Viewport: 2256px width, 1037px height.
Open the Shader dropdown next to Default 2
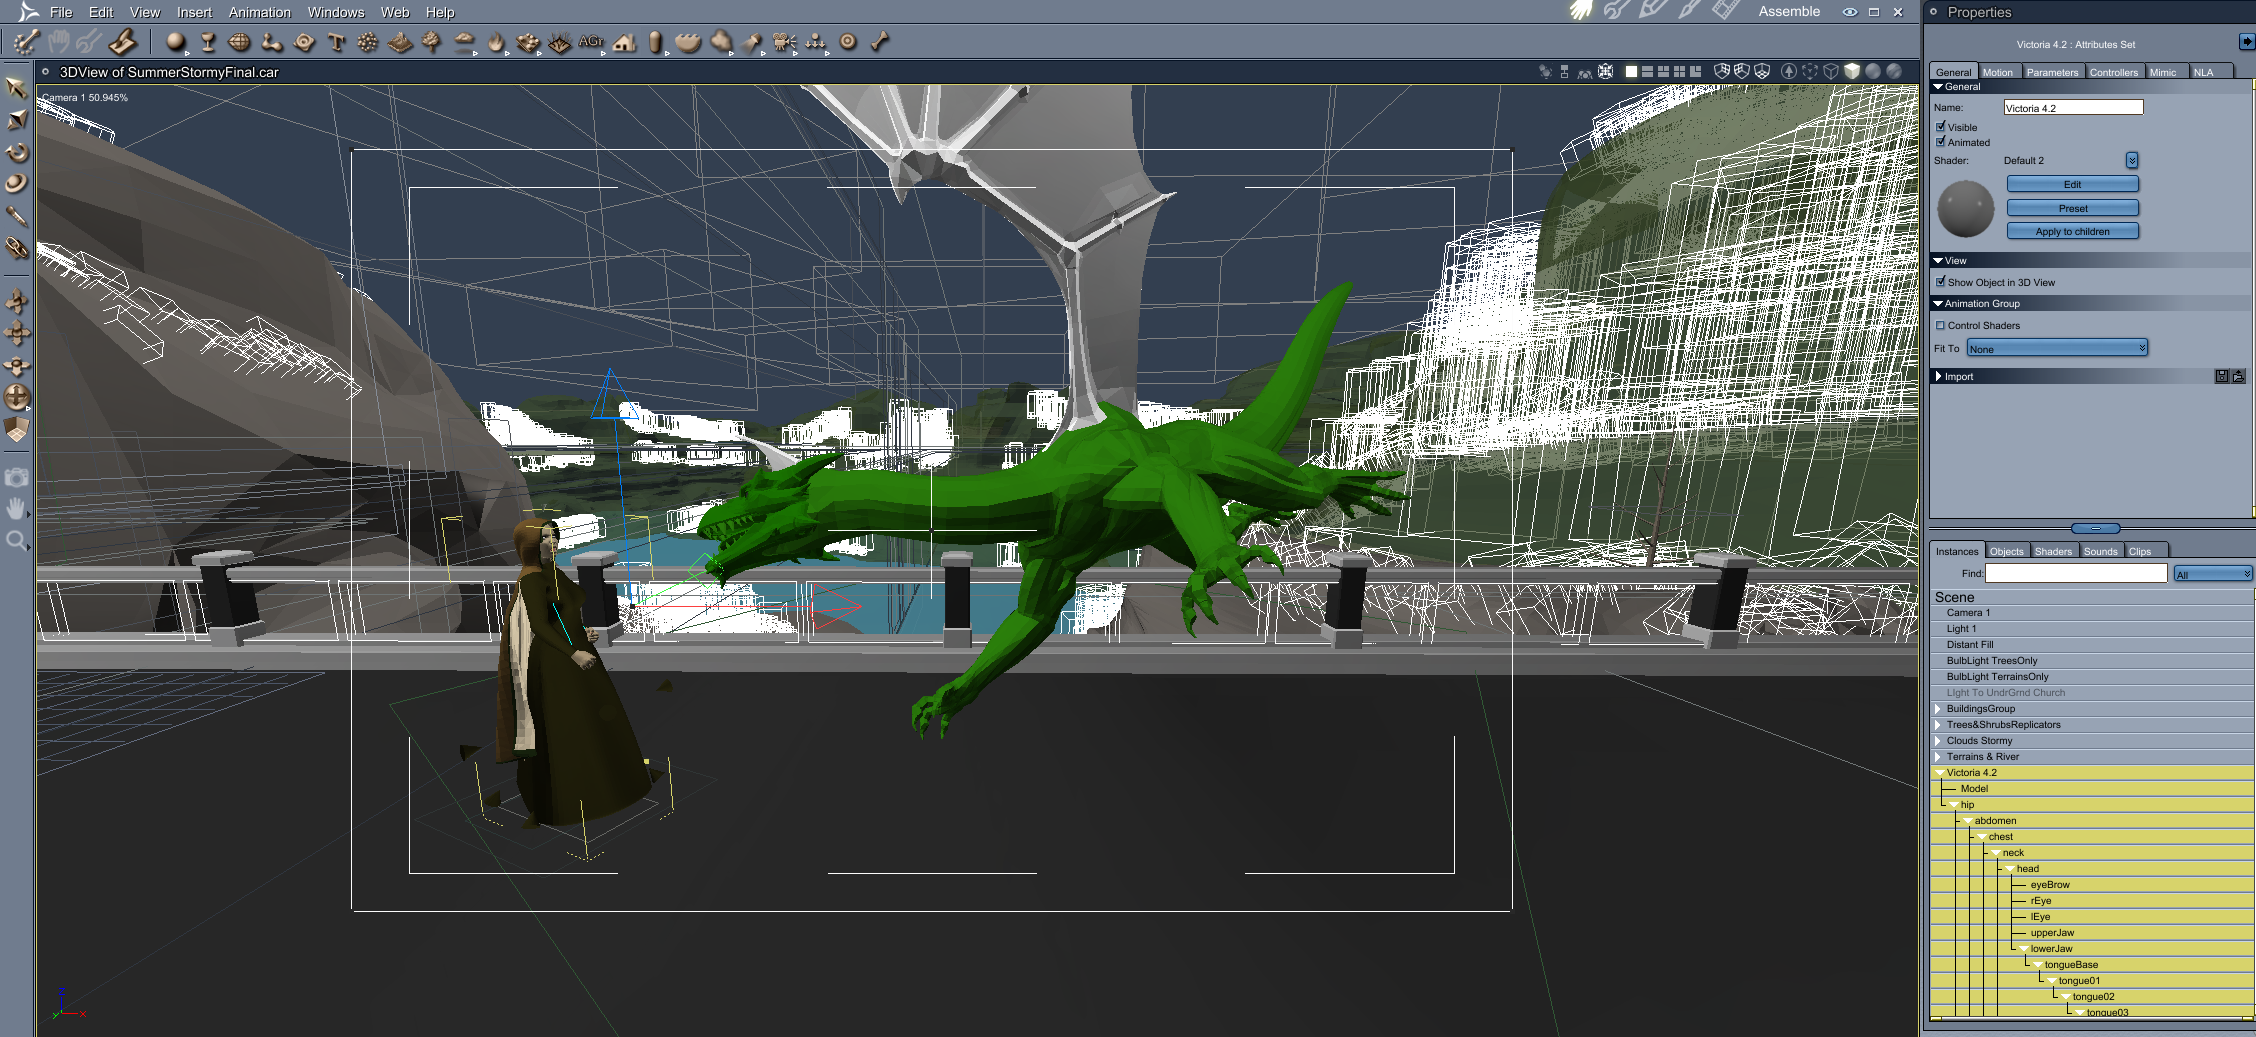[x=2132, y=160]
